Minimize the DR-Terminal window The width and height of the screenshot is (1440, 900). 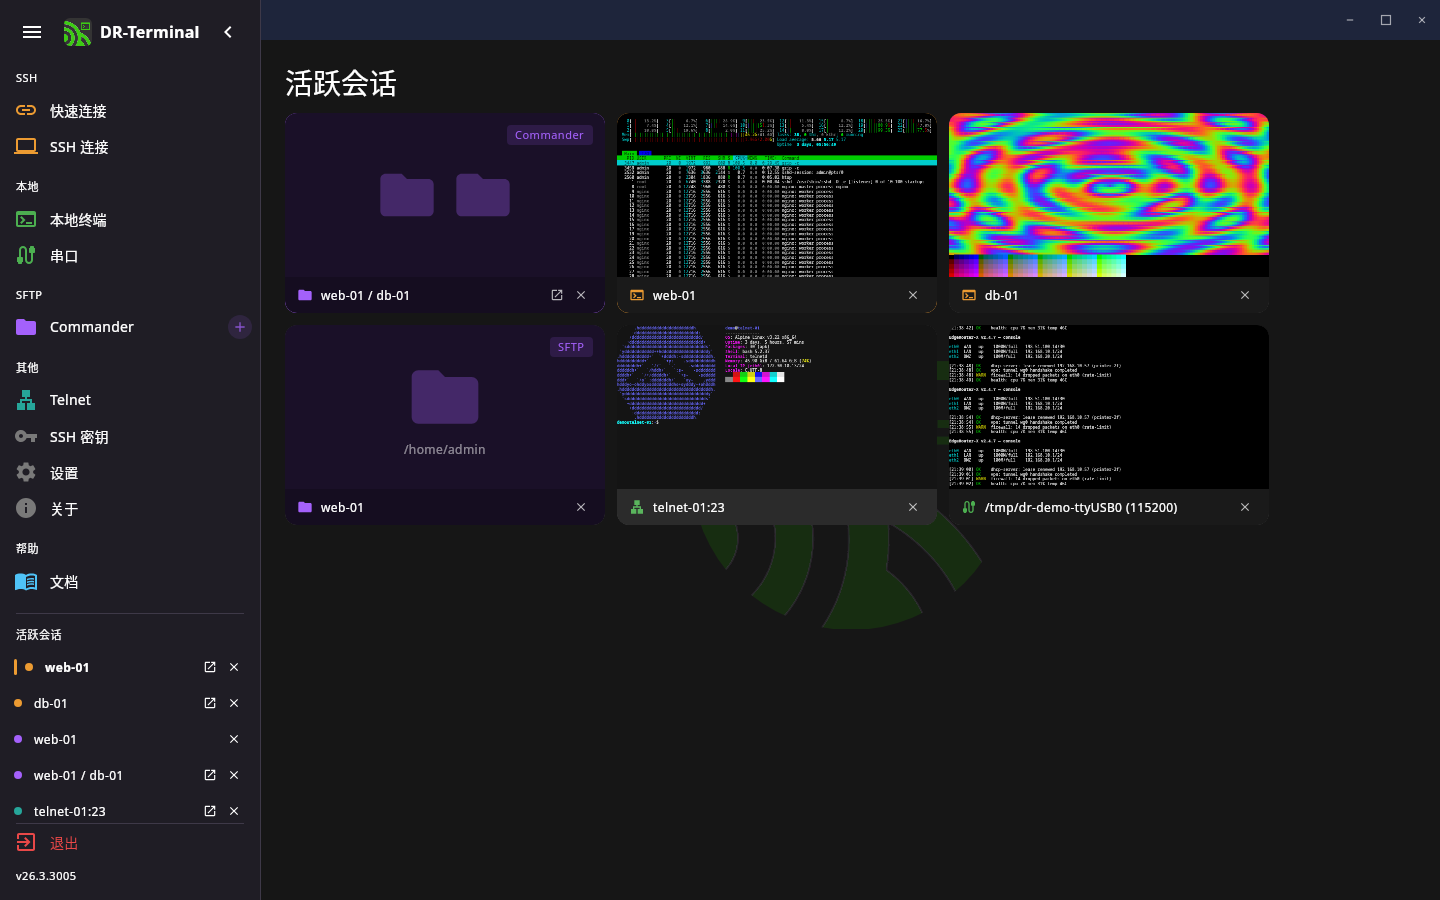(x=1350, y=20)
